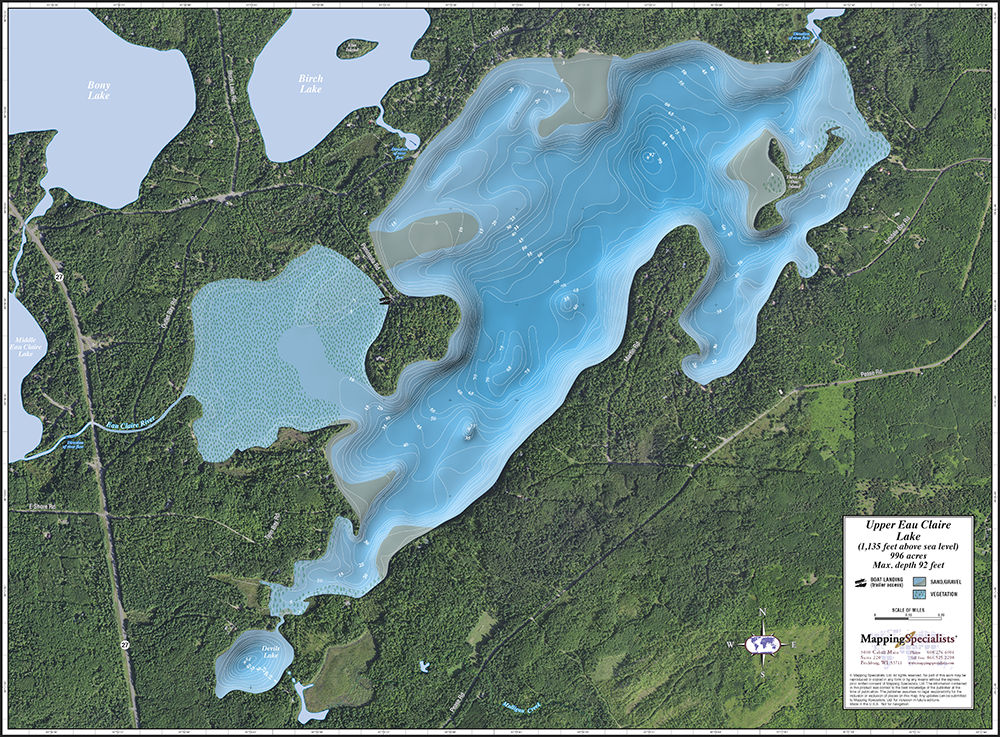Click the Highway 27 shield near Middle Eau Claire Lake
This screenshot has width=1000, height=737.
pos(59,276)
